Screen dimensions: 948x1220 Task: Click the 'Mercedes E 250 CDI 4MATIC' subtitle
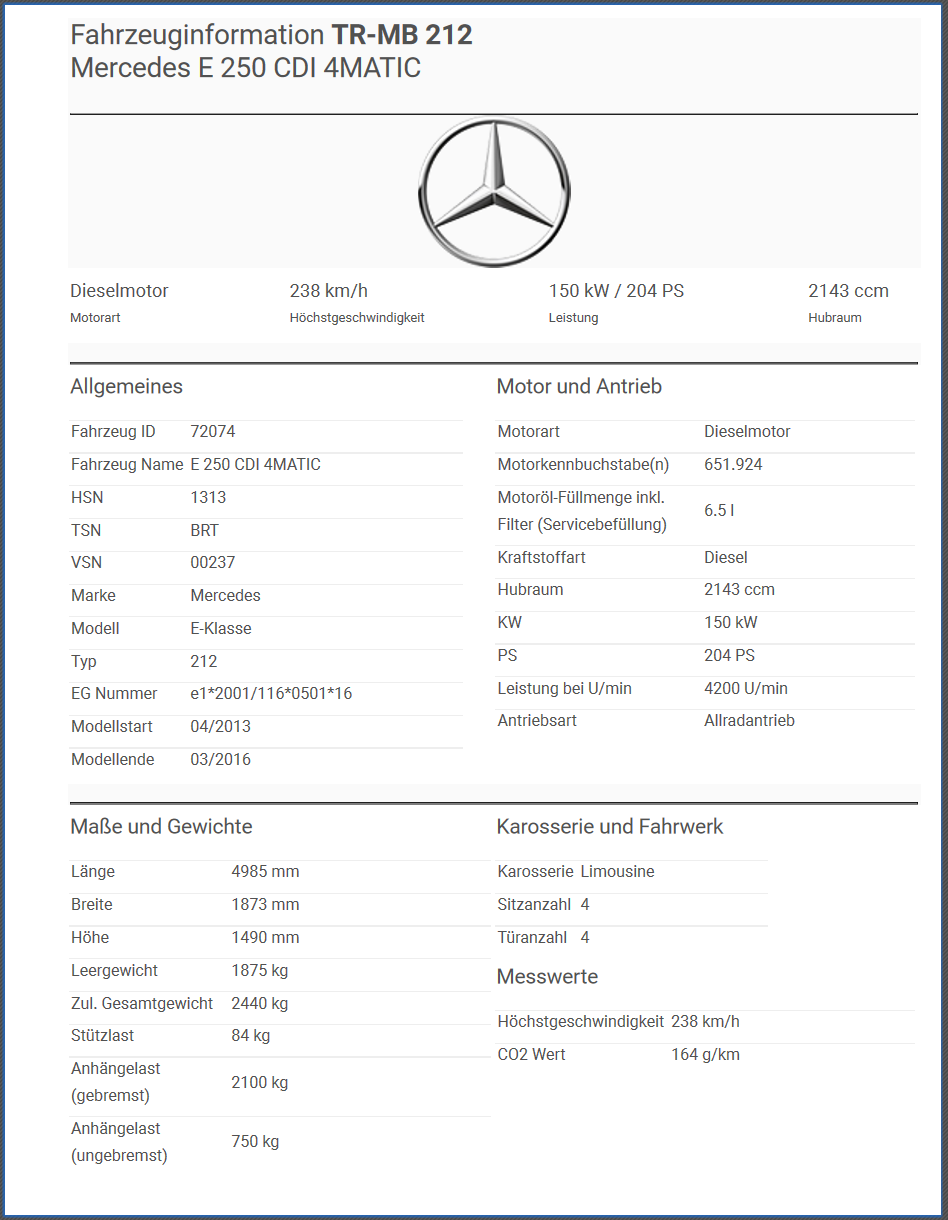246,69
